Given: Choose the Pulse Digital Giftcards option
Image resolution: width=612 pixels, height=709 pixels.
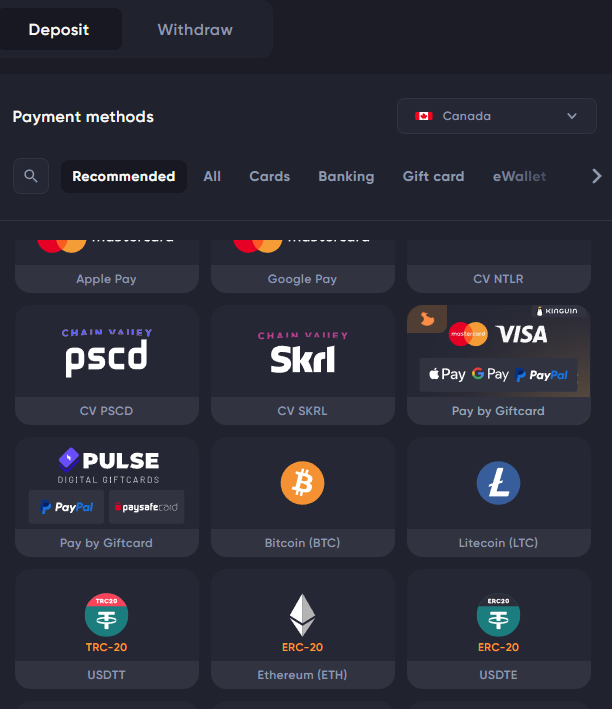Looking at the screenshot, I should pyautogui.click(x=107, y=496).
